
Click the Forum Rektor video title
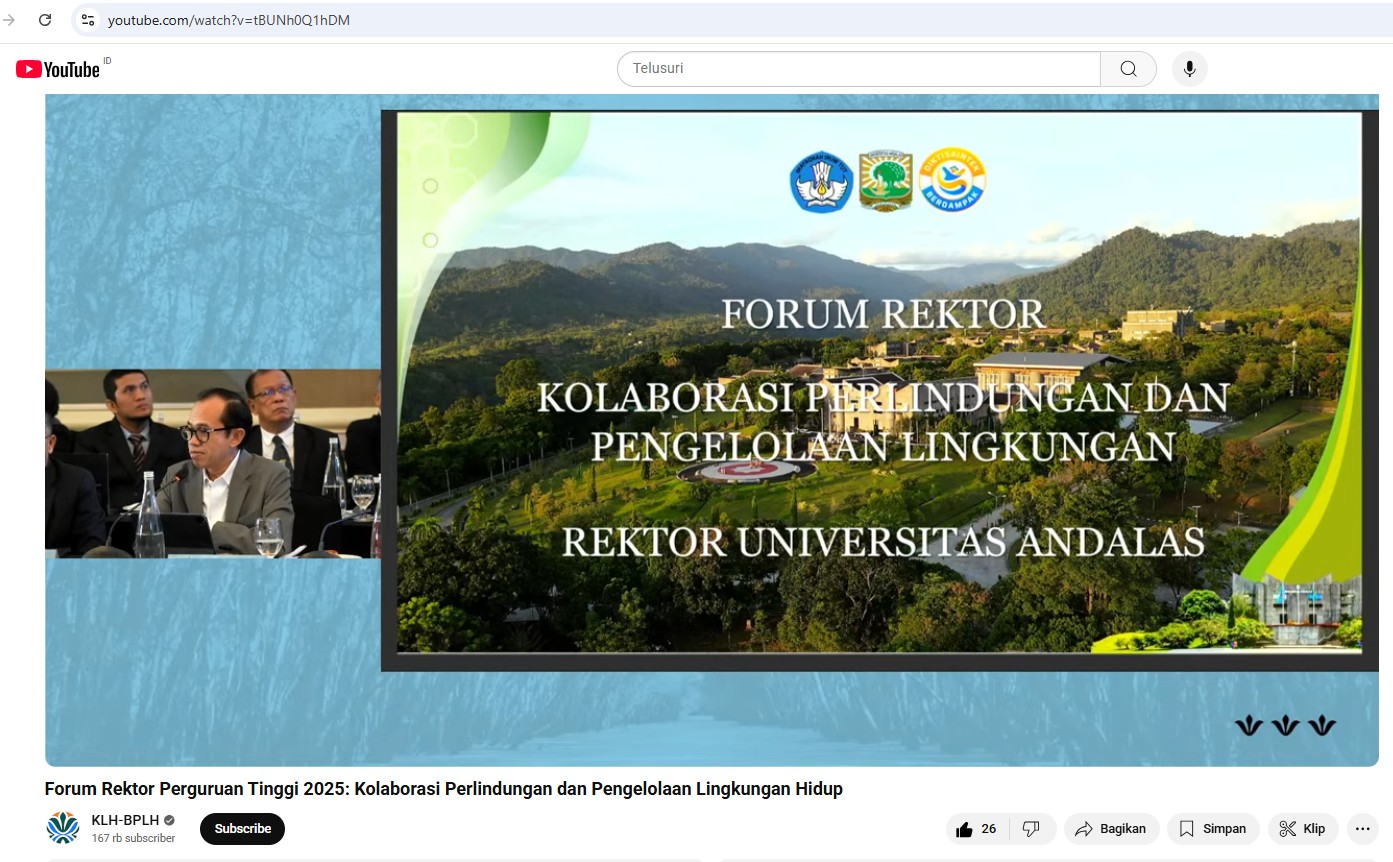coord(444,789)
